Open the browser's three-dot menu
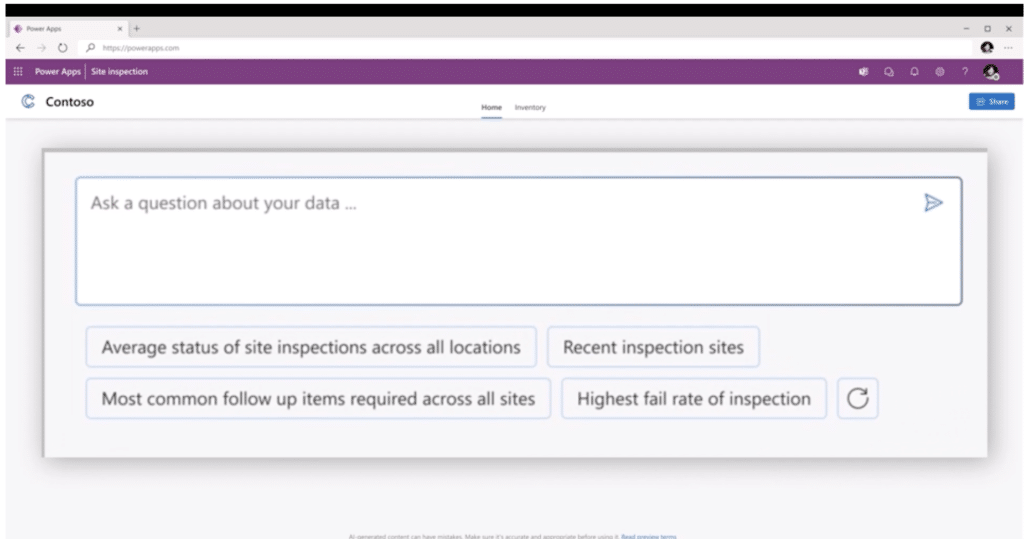Screen dimensions: 1024x539 (x=1008, y=47)
